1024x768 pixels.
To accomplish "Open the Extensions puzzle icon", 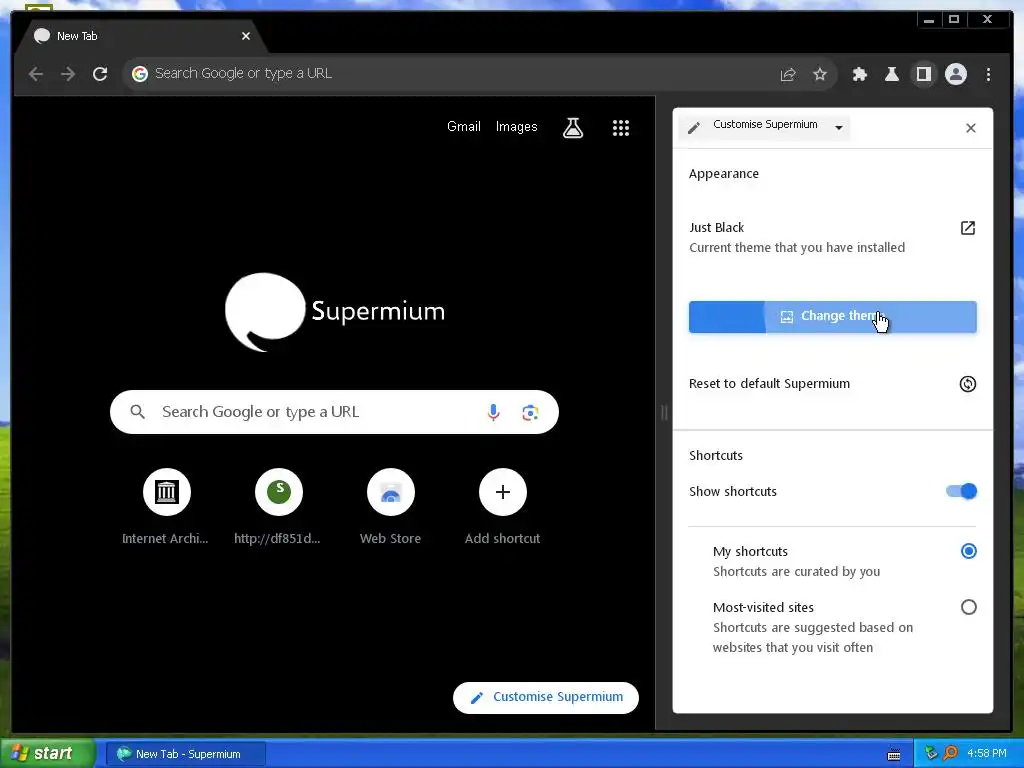I will (860, 74).
